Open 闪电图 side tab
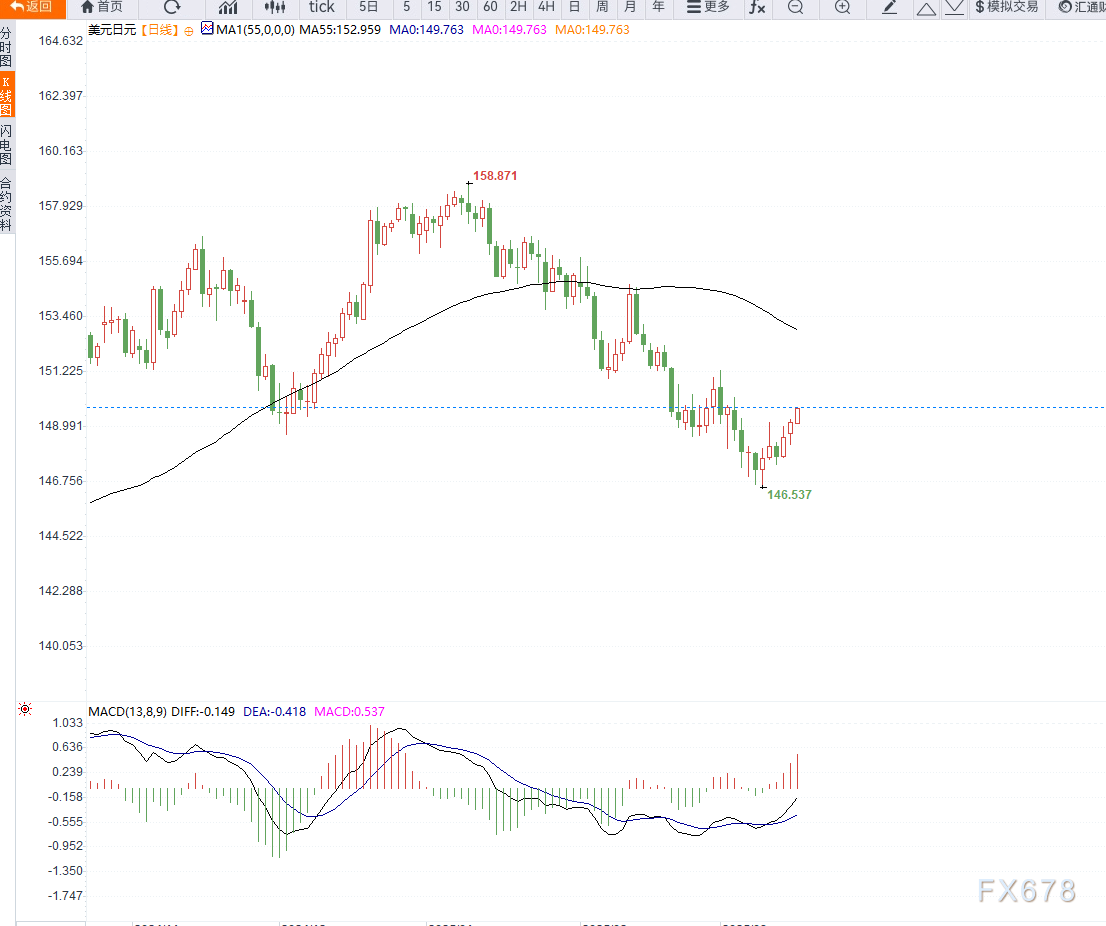Screen dimensions: 1106x926 coord(6,144)
